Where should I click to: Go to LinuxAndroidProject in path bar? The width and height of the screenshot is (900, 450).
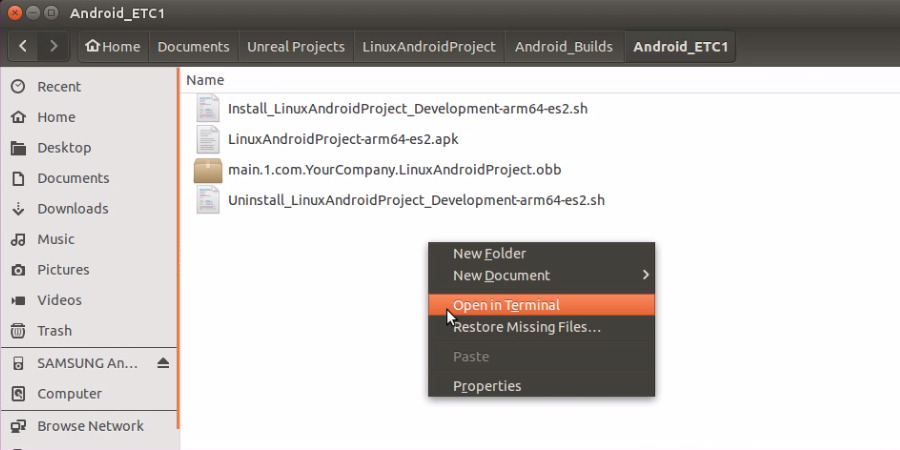click(x=429, y=46)
